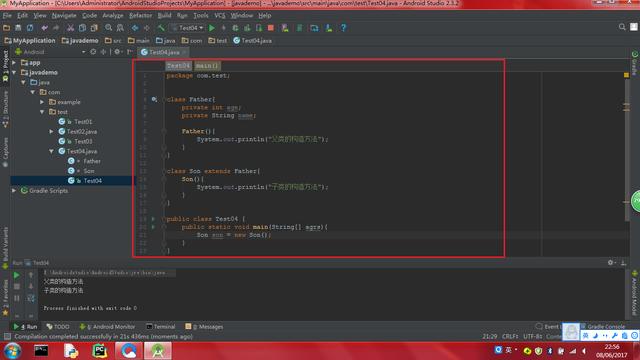Click the Back navigation arrow icon

(x=135, y=28)
